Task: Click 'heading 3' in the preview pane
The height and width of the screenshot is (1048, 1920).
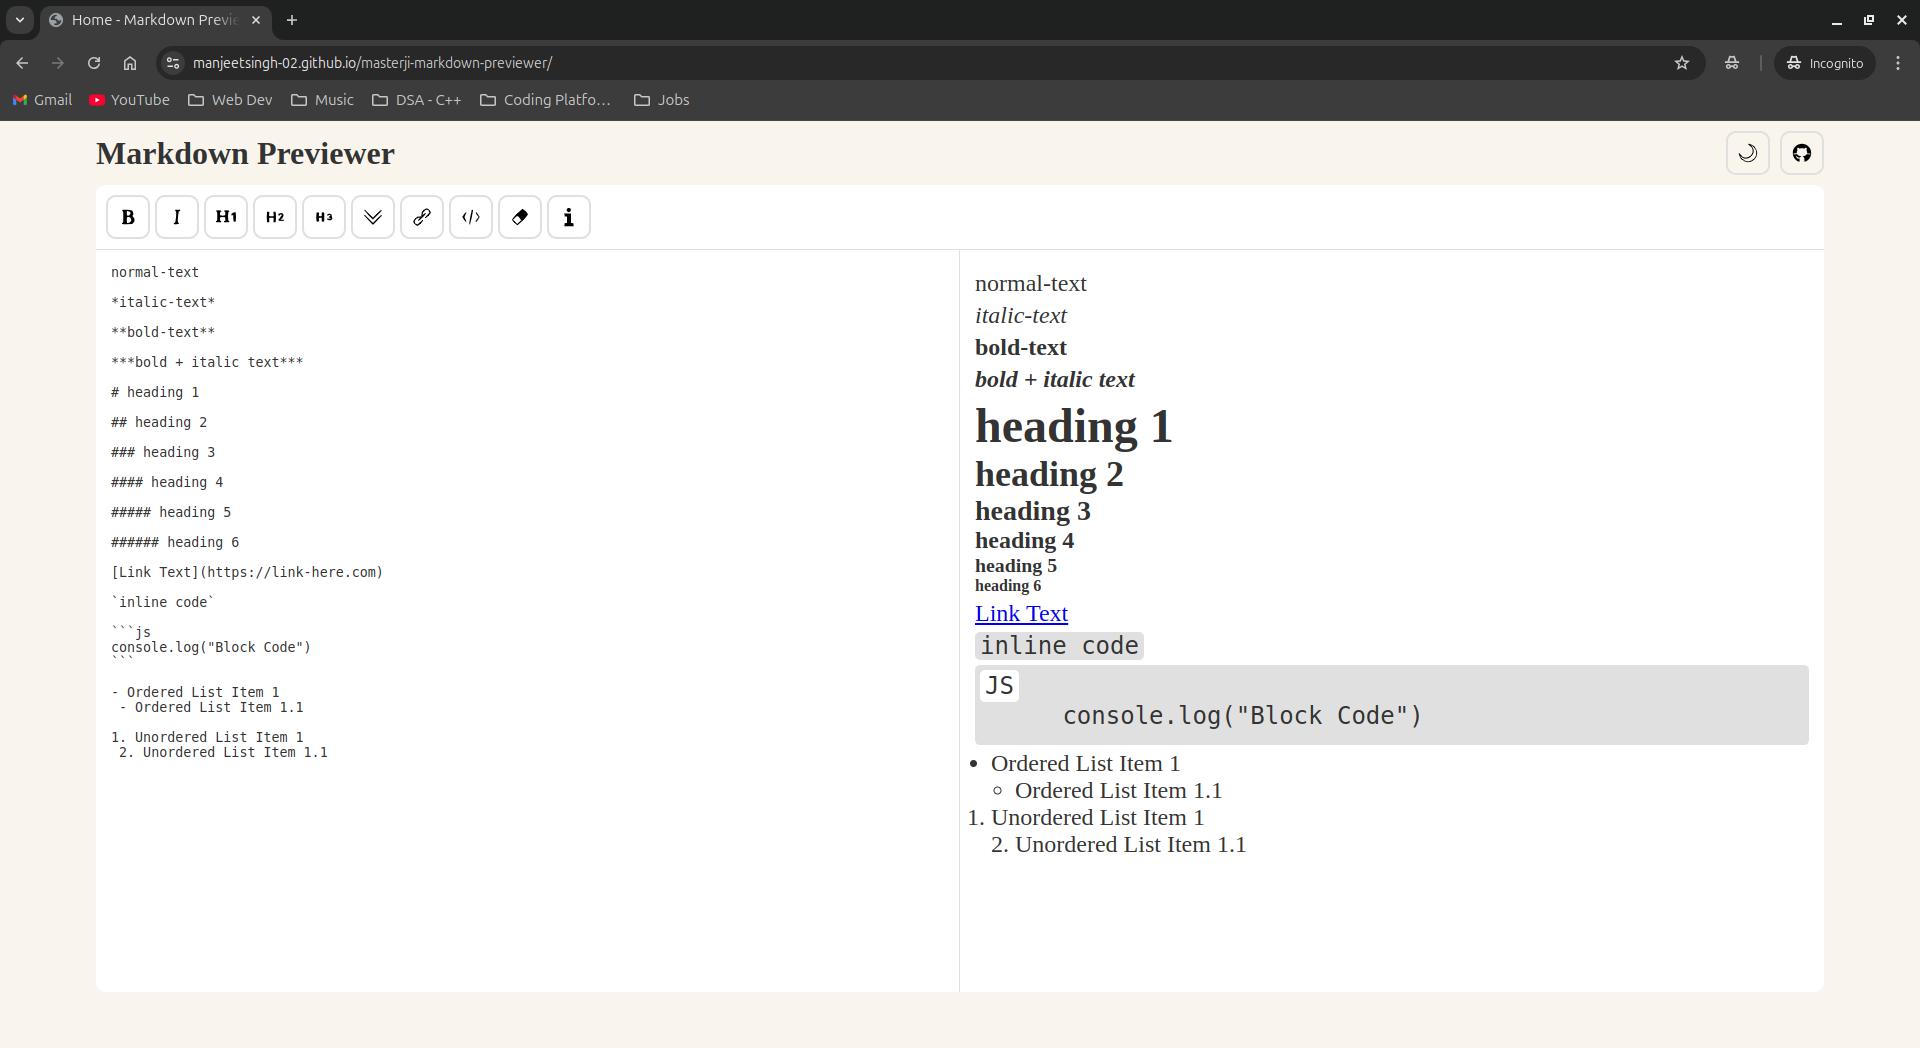Action: (x=1033, y=511)
